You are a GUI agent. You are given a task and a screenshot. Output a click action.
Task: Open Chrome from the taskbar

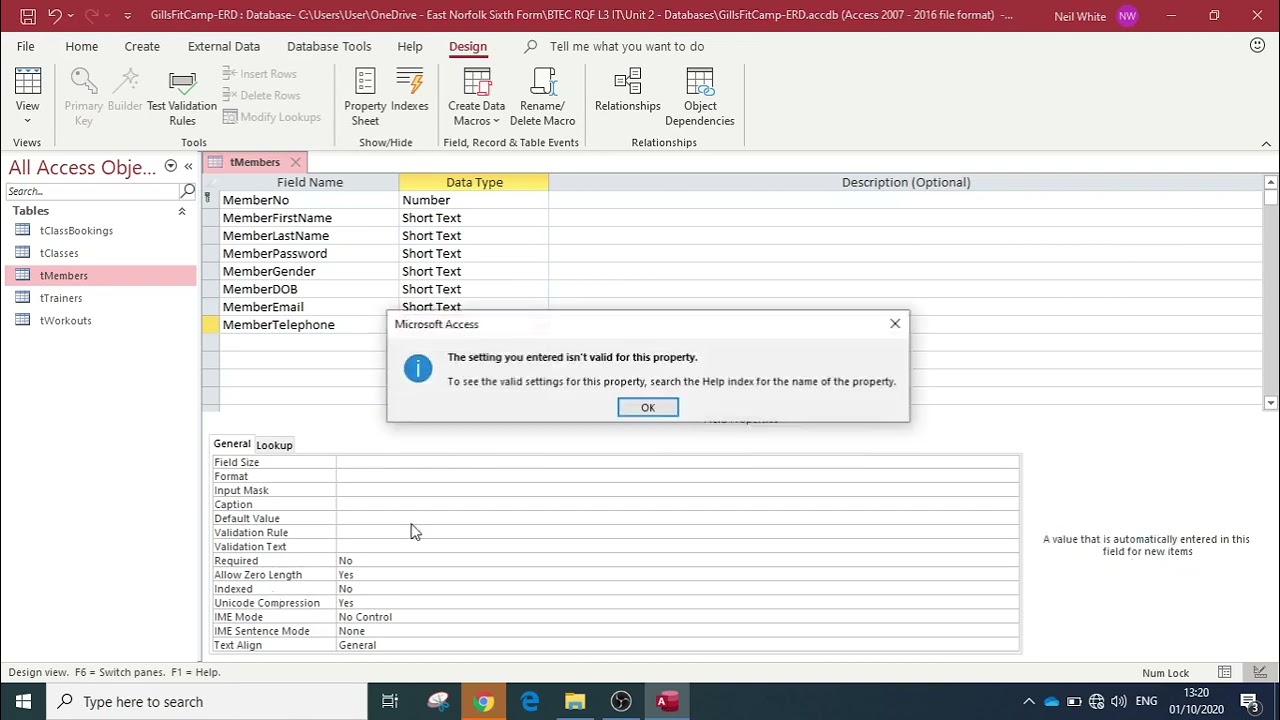tap(484, 702)
